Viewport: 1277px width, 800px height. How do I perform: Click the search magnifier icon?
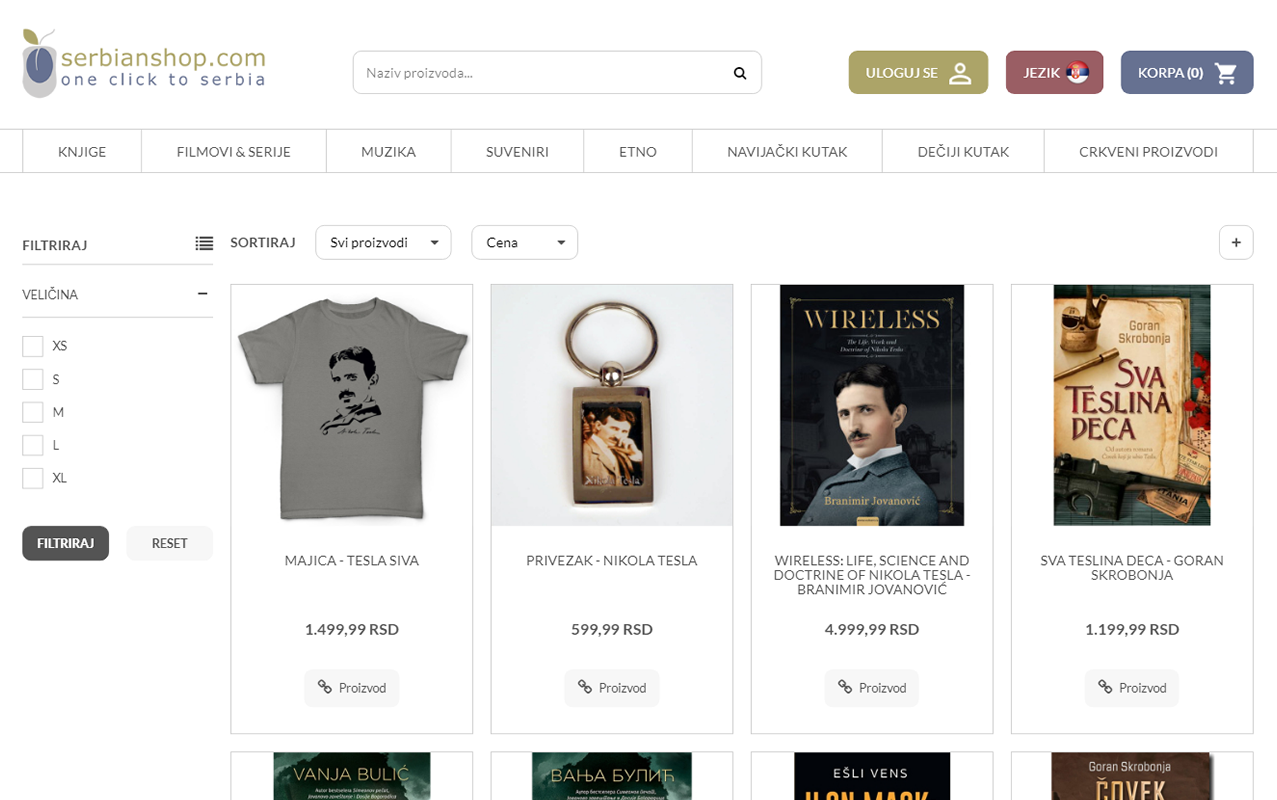740,73
